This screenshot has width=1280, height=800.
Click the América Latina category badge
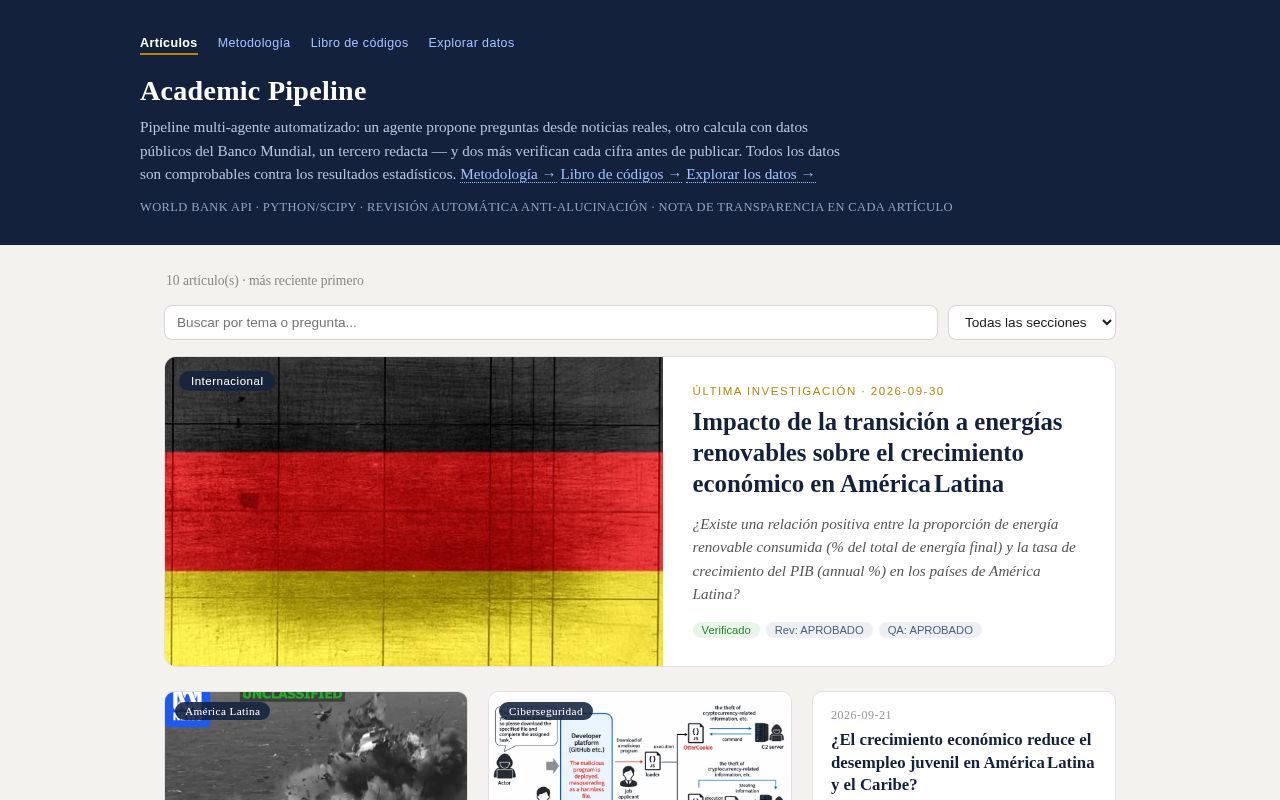tap(222, 711)
